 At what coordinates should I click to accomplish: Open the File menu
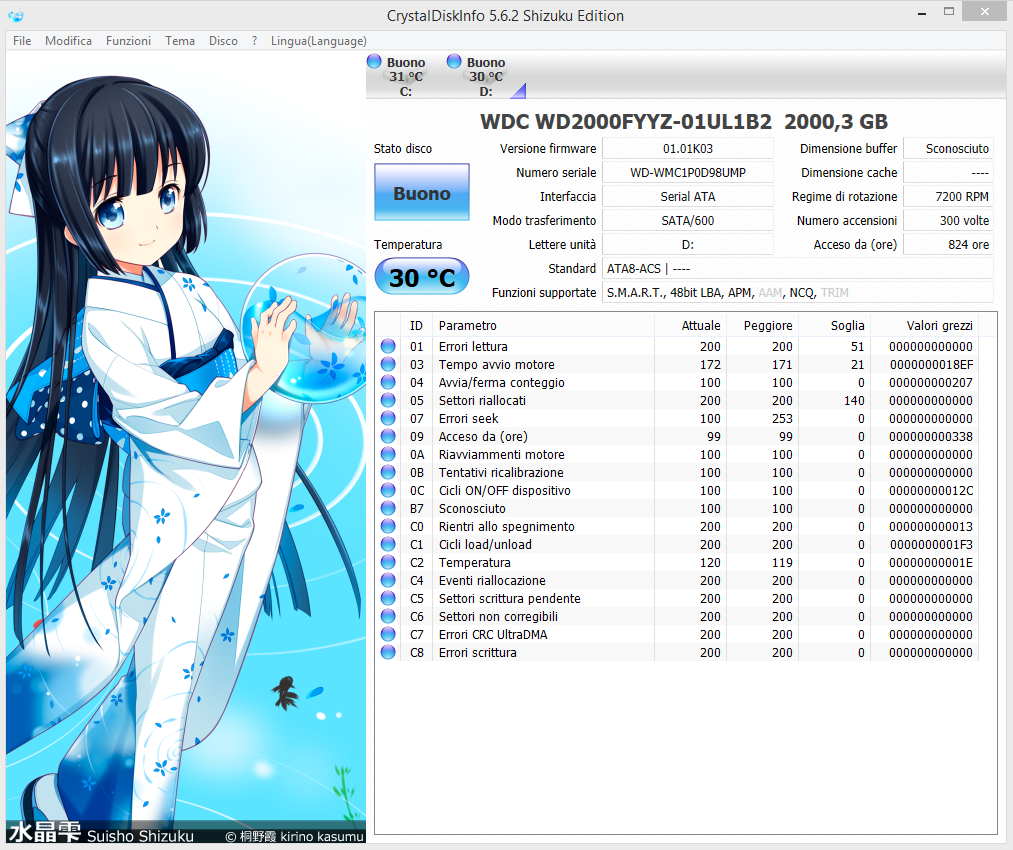pyautogui.click(x=22, y=41)
